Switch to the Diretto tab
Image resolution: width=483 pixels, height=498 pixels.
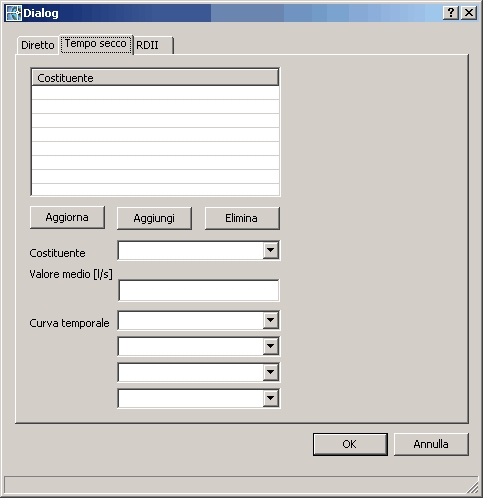click(x=38, y=45)
